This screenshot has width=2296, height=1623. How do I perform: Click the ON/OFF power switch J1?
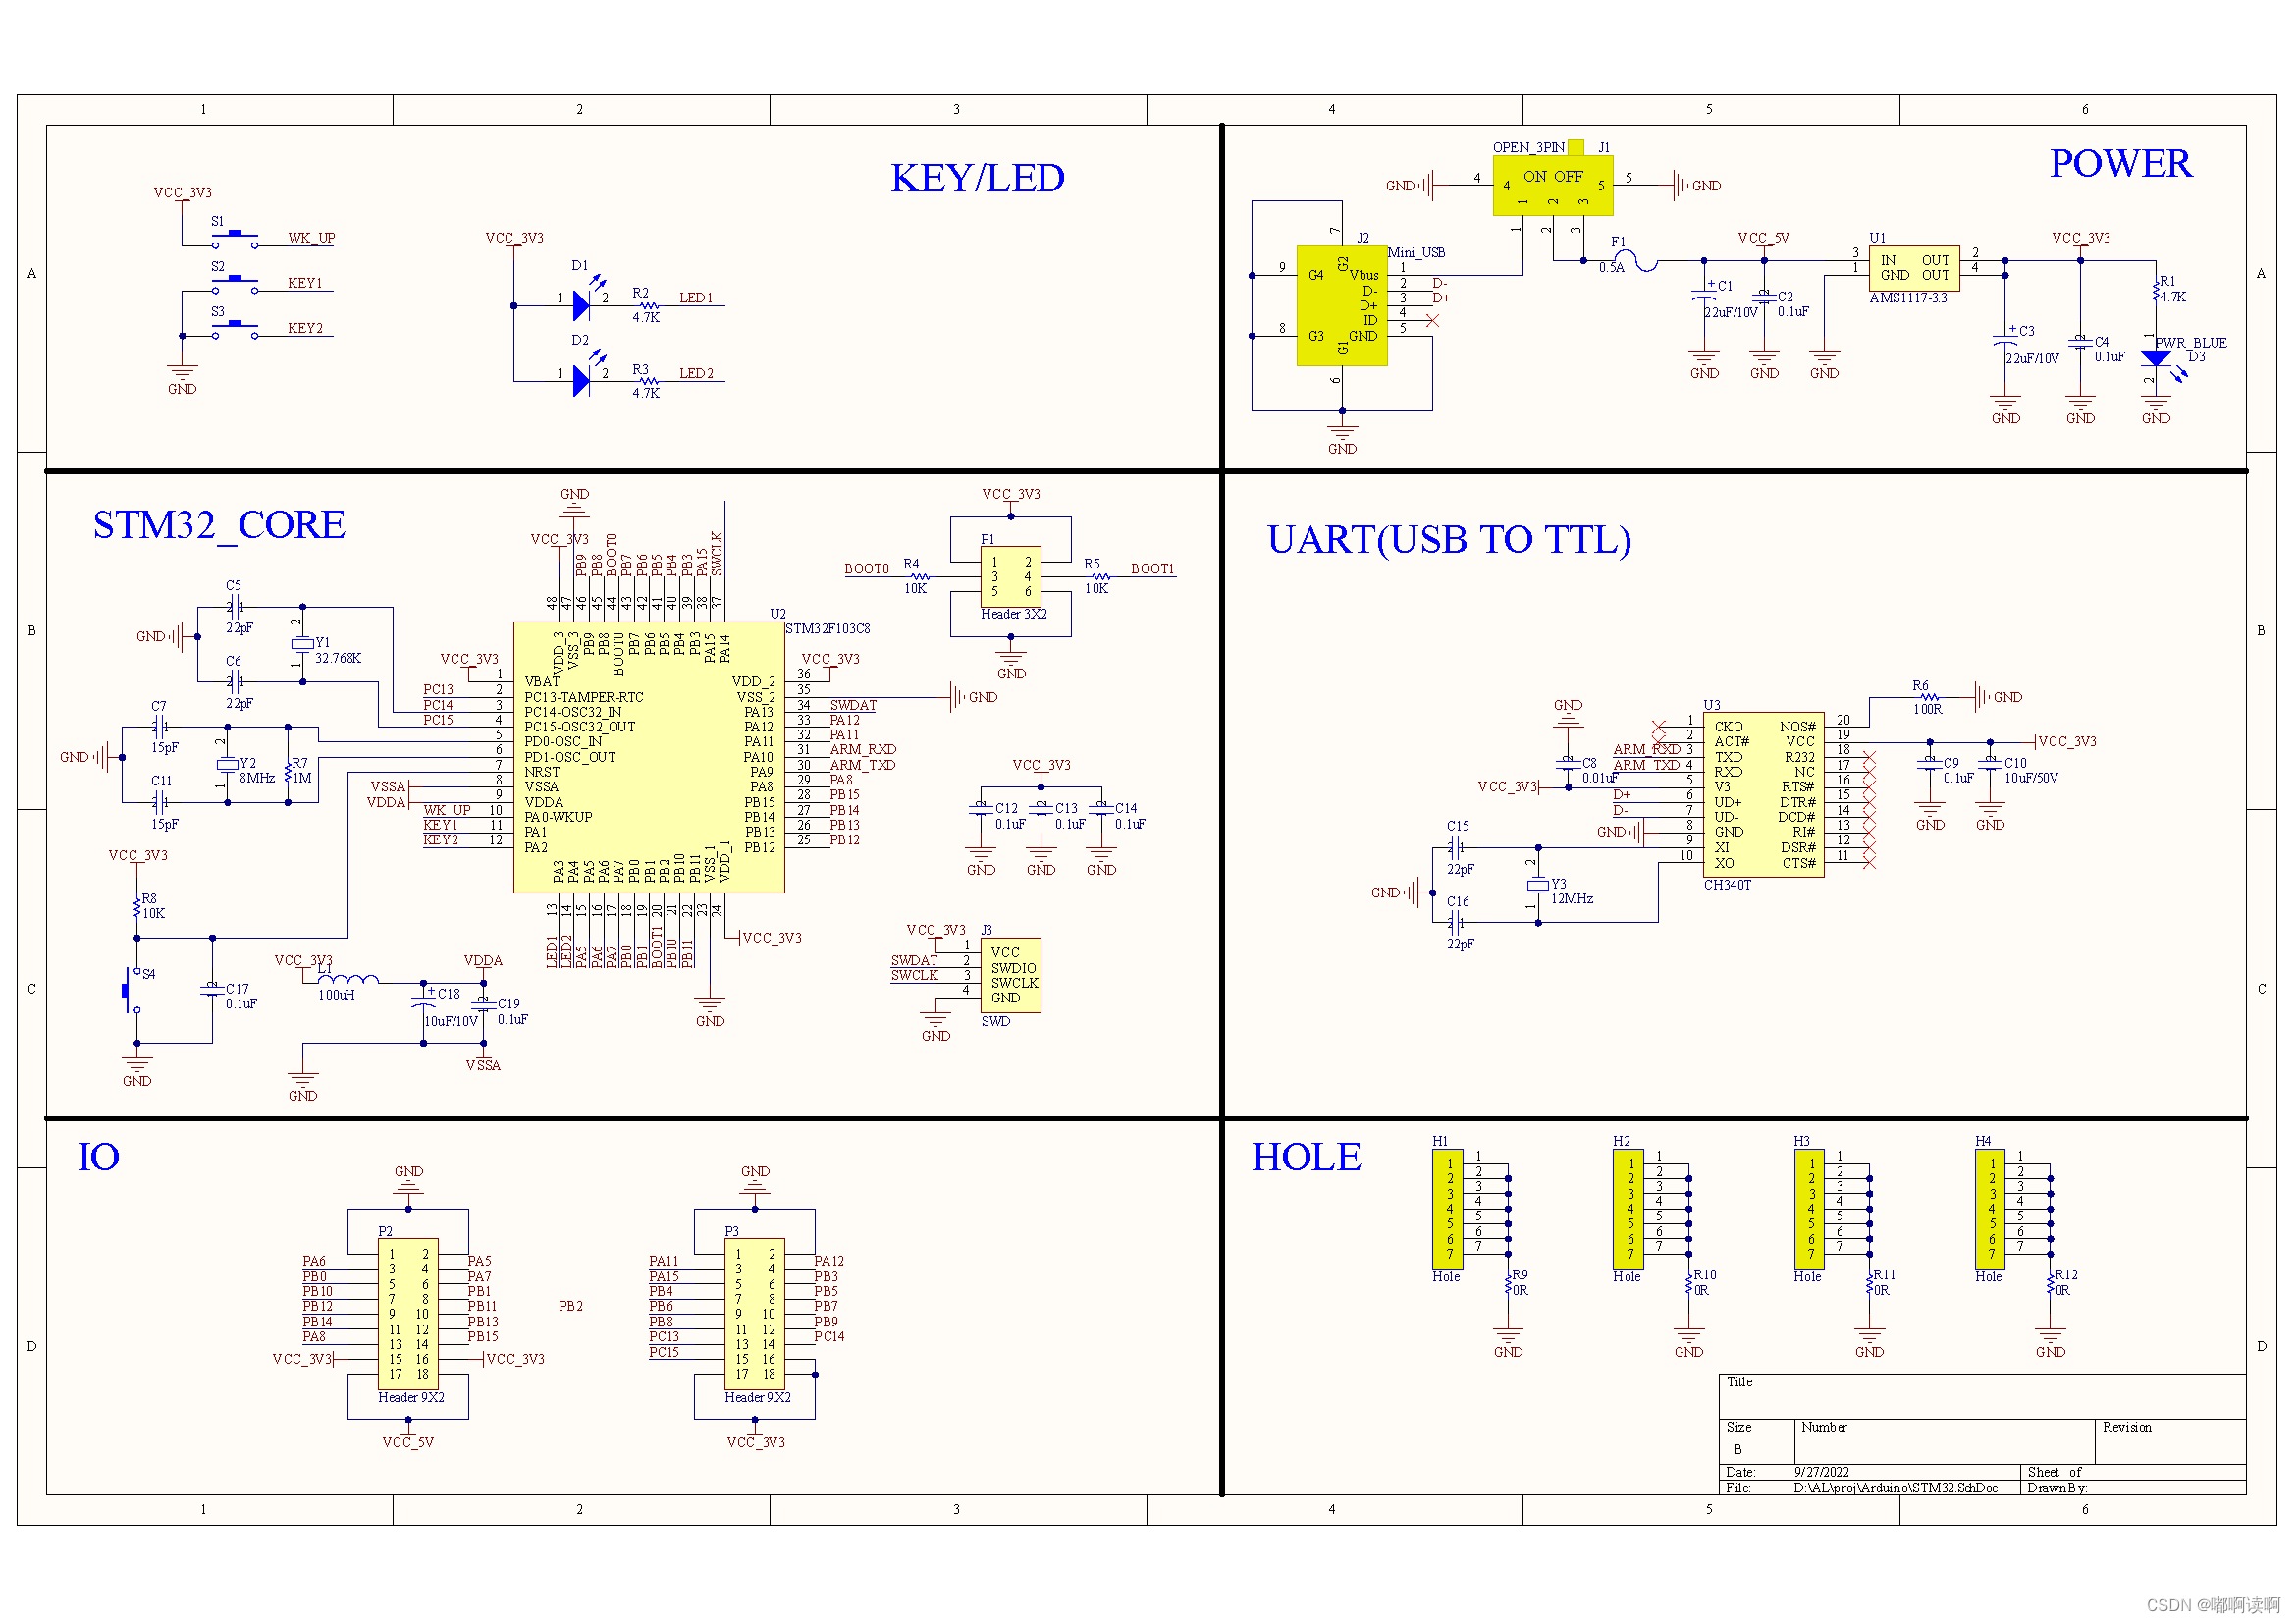click(x=1552, y=186)
